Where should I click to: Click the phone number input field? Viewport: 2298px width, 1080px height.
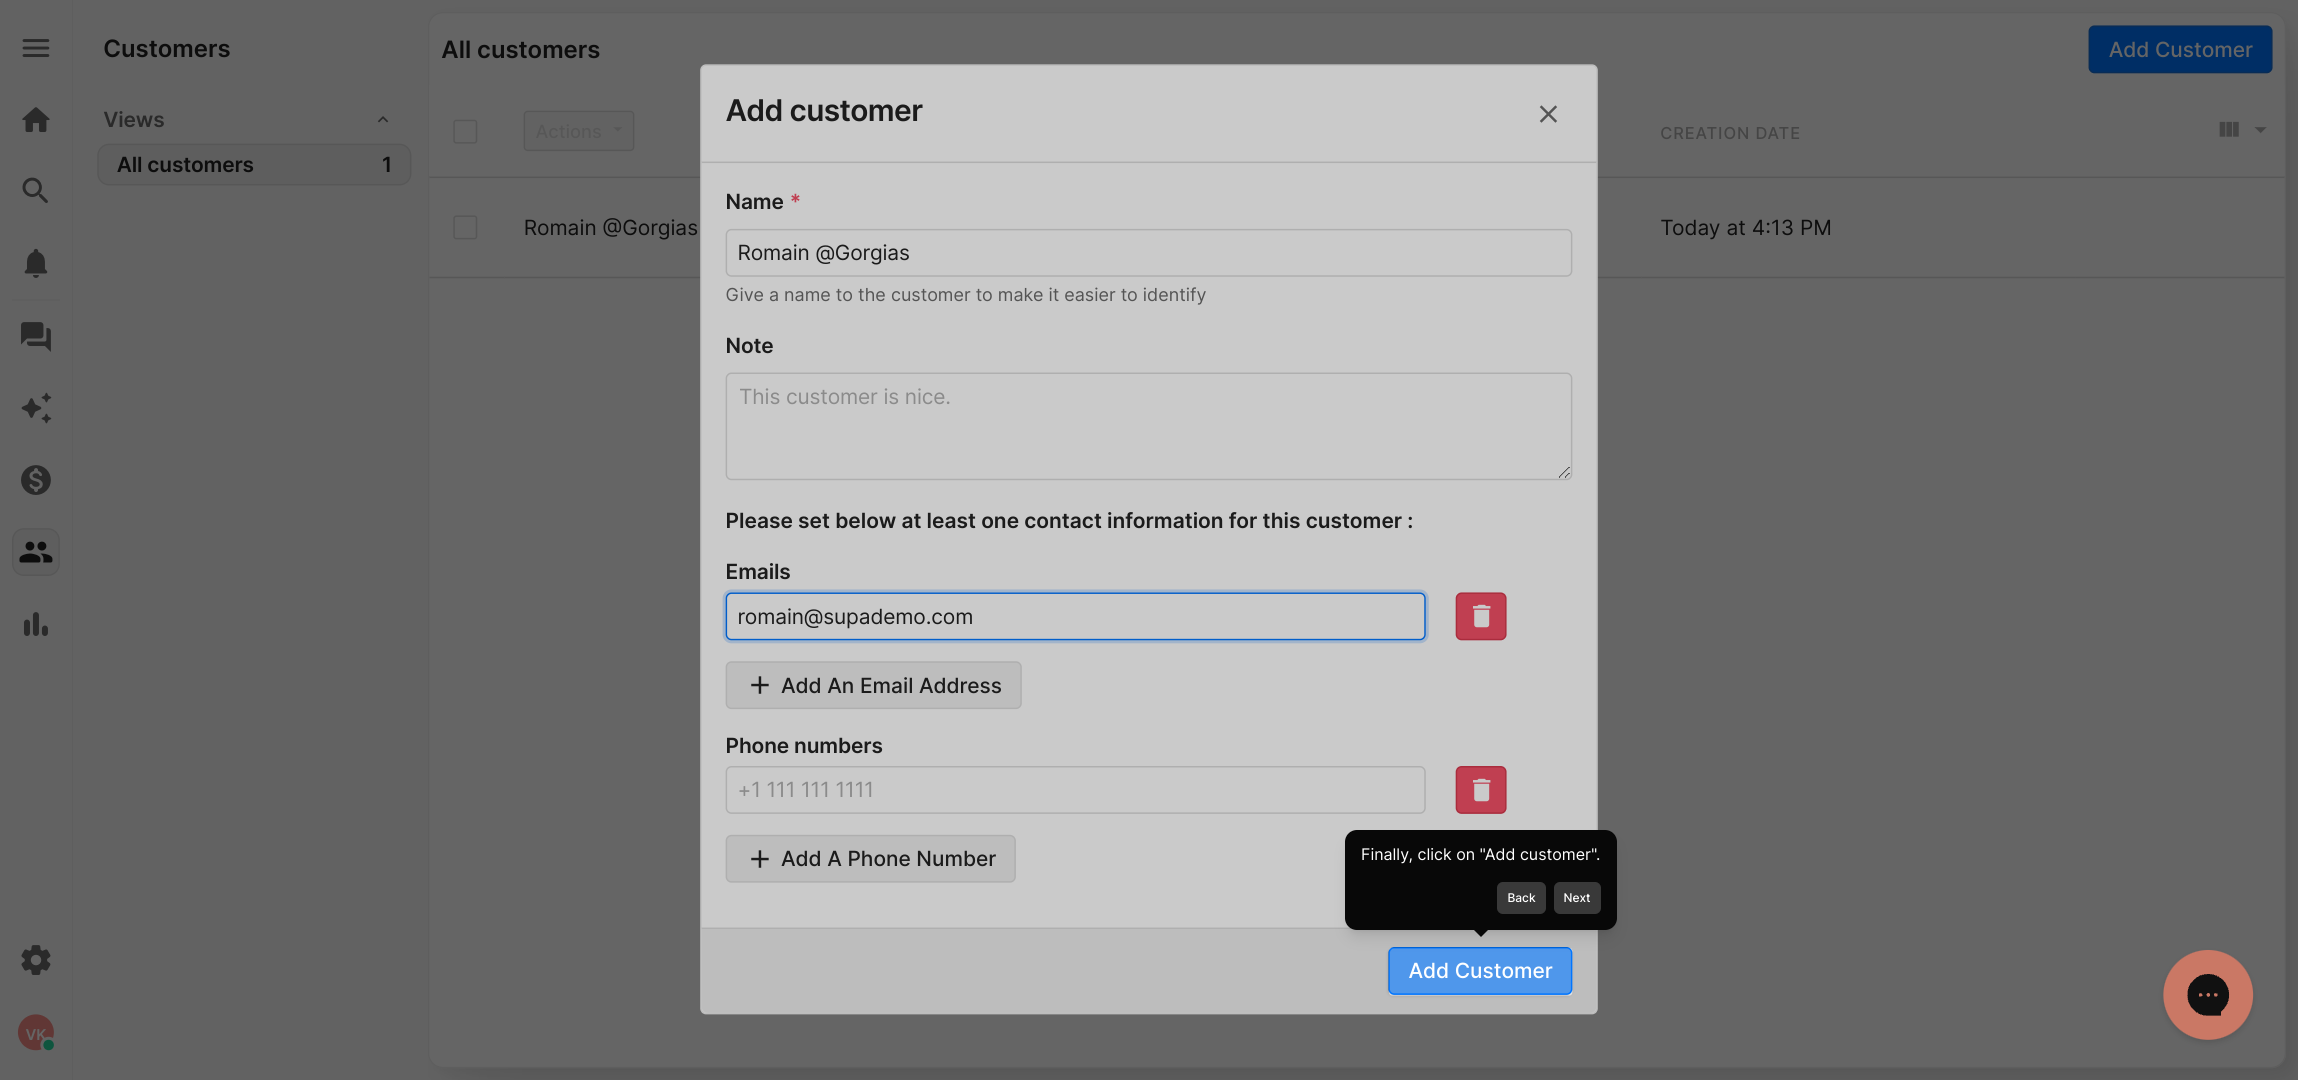(1075, 790)
